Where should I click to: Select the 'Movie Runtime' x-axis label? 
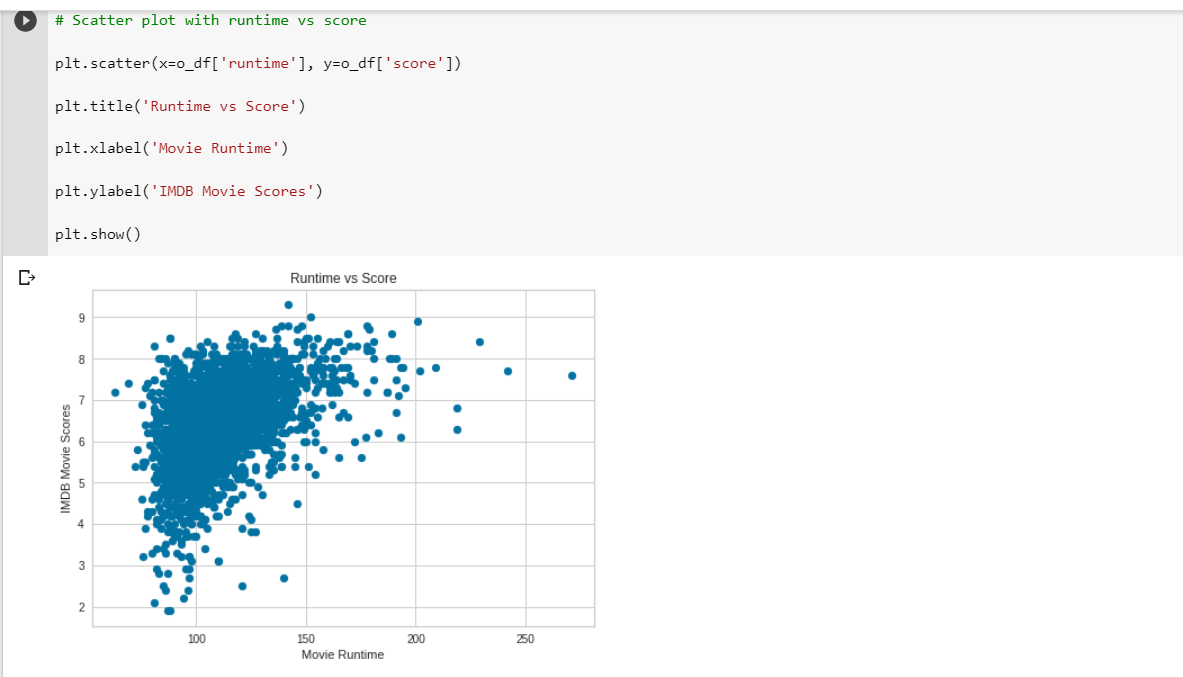343,654
